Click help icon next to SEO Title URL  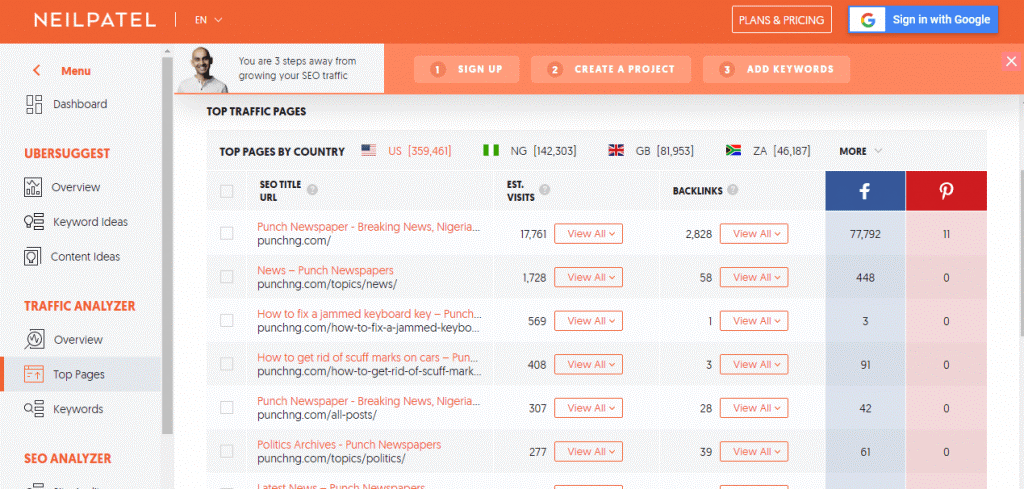[312, 190]
